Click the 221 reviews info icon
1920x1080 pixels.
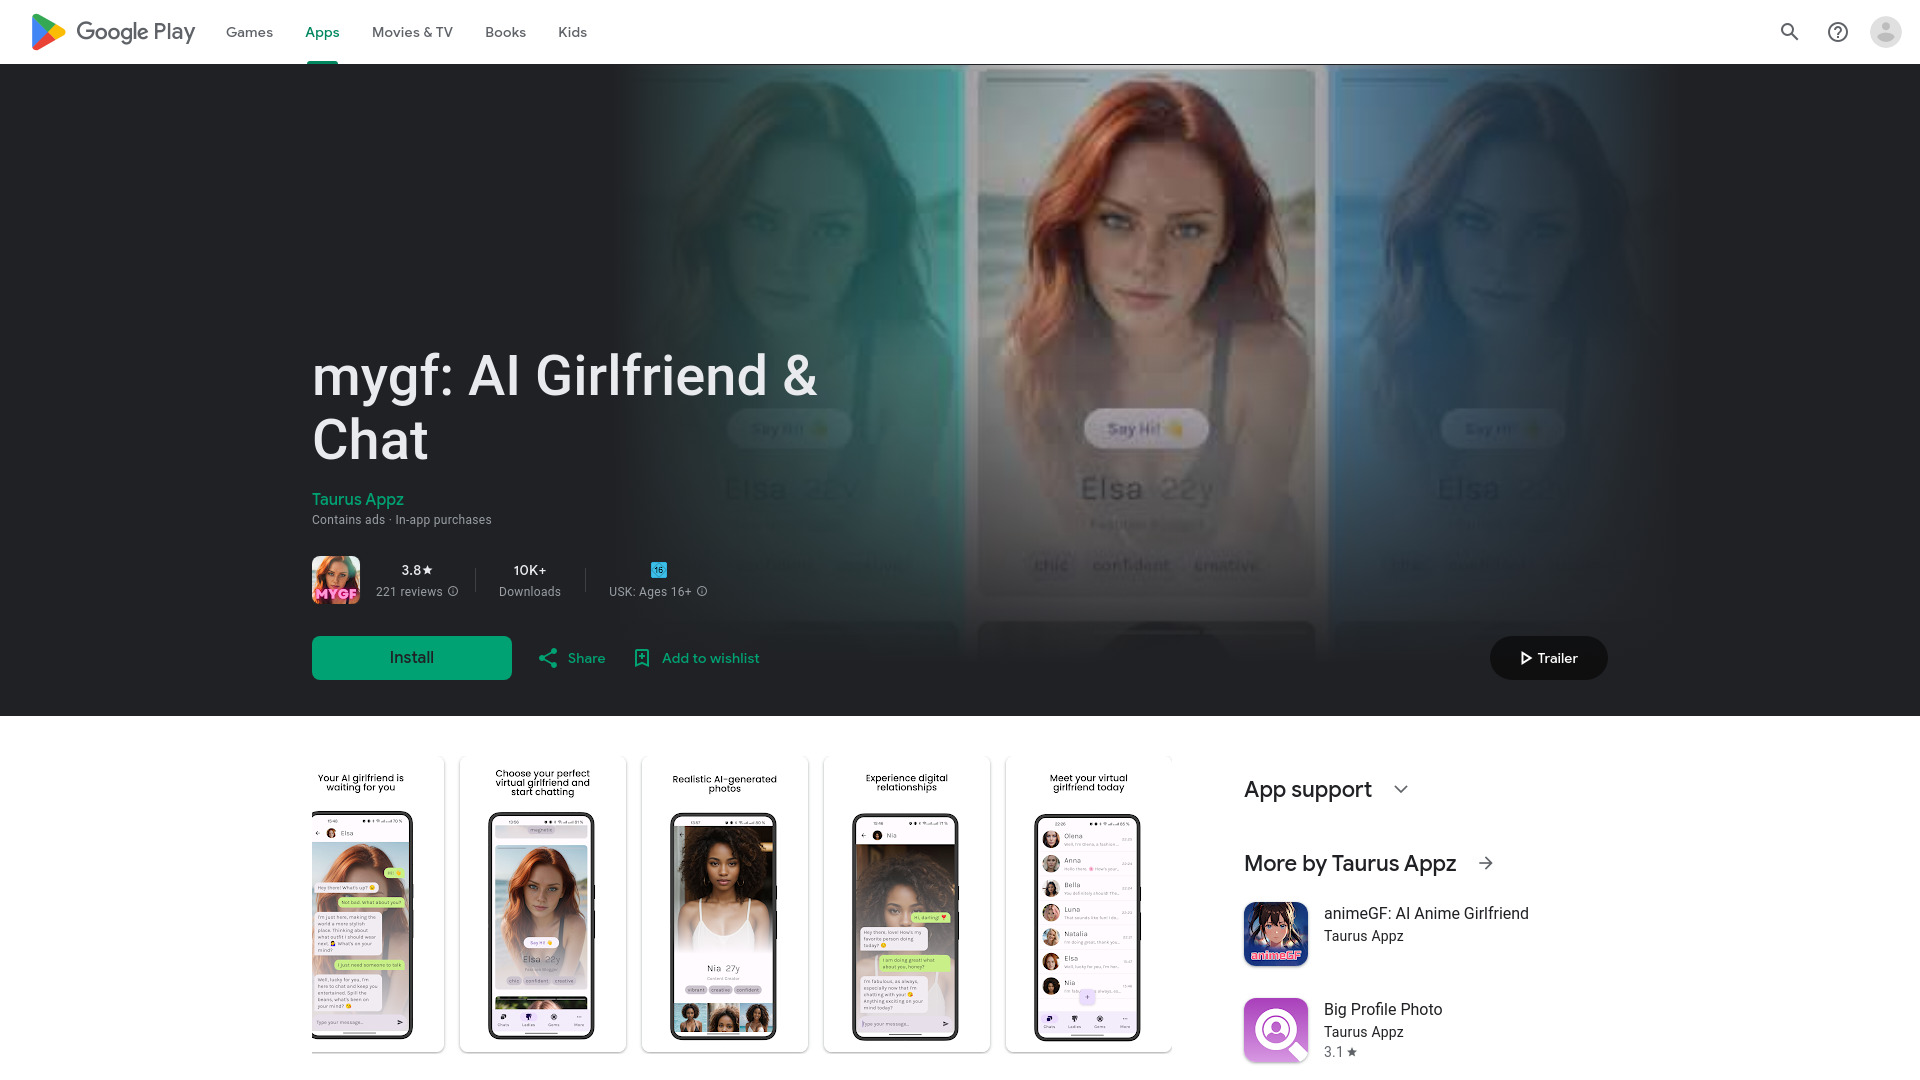pos(454,591)
